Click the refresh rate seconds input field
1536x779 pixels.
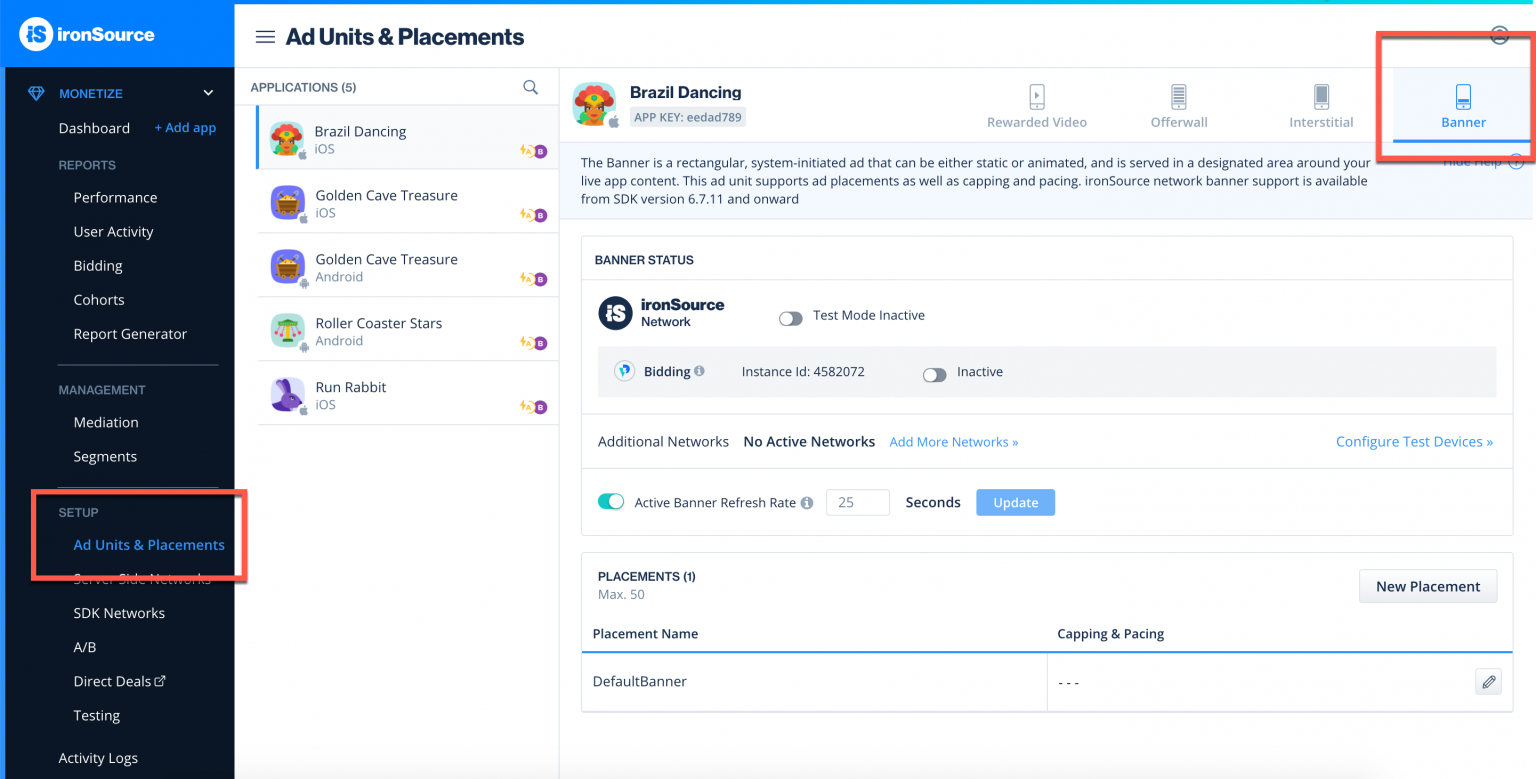(x=857, y=502)
